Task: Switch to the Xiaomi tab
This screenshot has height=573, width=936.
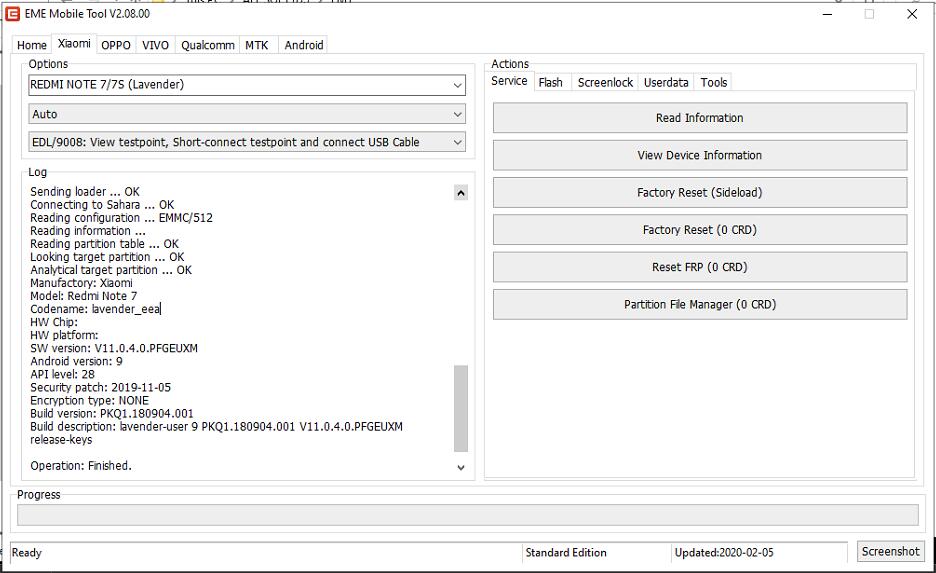Action: coord(74,44)
